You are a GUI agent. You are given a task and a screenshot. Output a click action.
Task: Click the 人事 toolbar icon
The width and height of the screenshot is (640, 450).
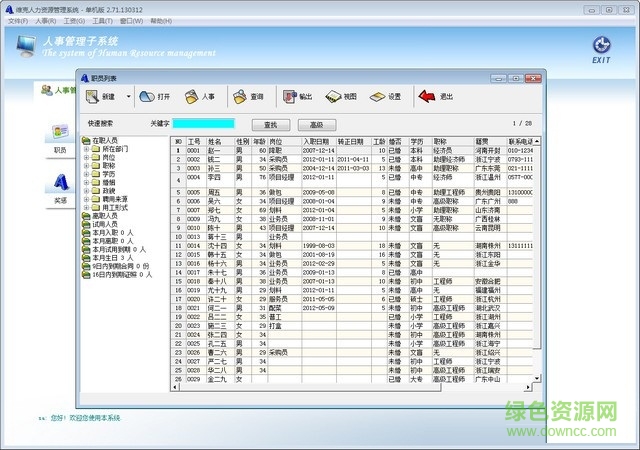(x=192, y=97)
